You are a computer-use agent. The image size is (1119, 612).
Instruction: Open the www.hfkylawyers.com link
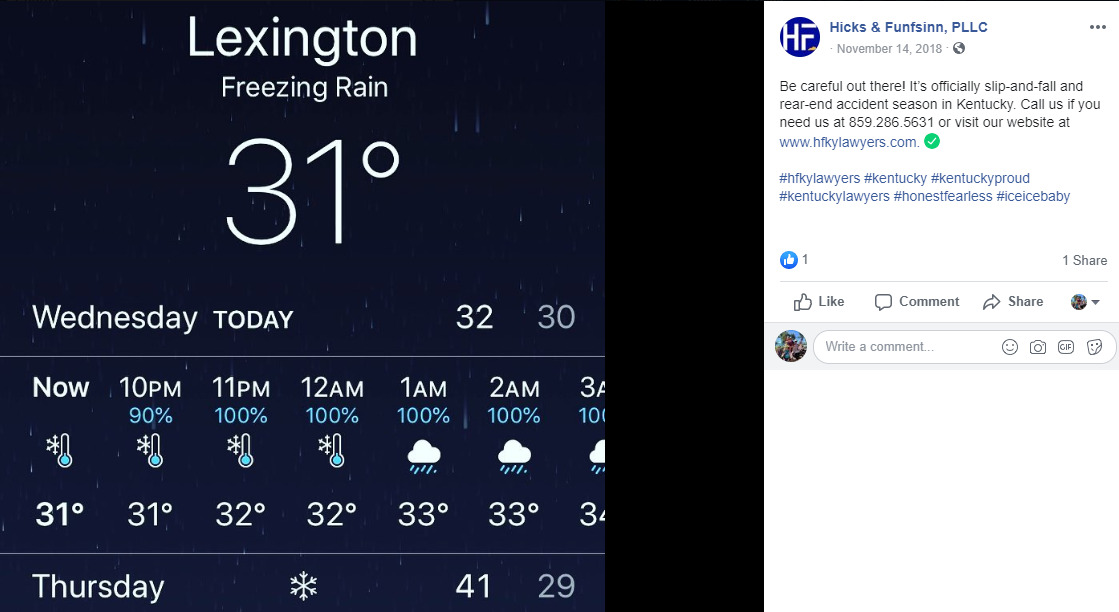pos(848,142)
